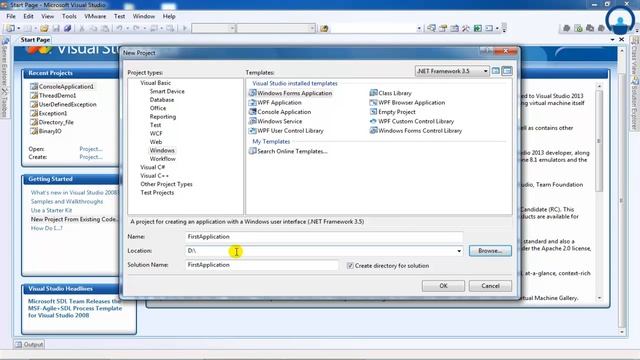
Task: Select Visual C++ project type
Action: pos(154,176)
